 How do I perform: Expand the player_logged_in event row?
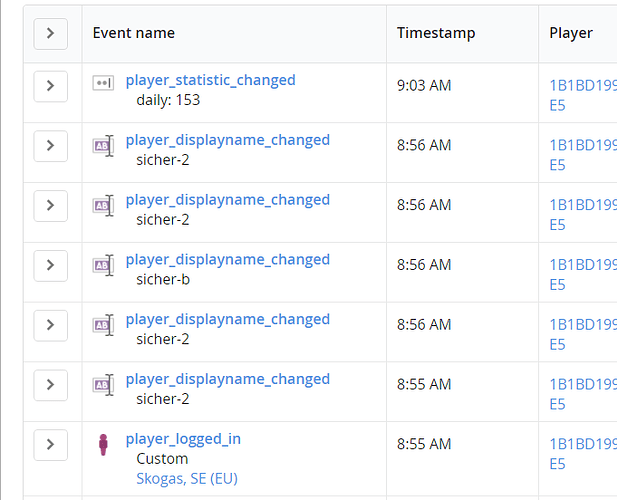[50, 445]
